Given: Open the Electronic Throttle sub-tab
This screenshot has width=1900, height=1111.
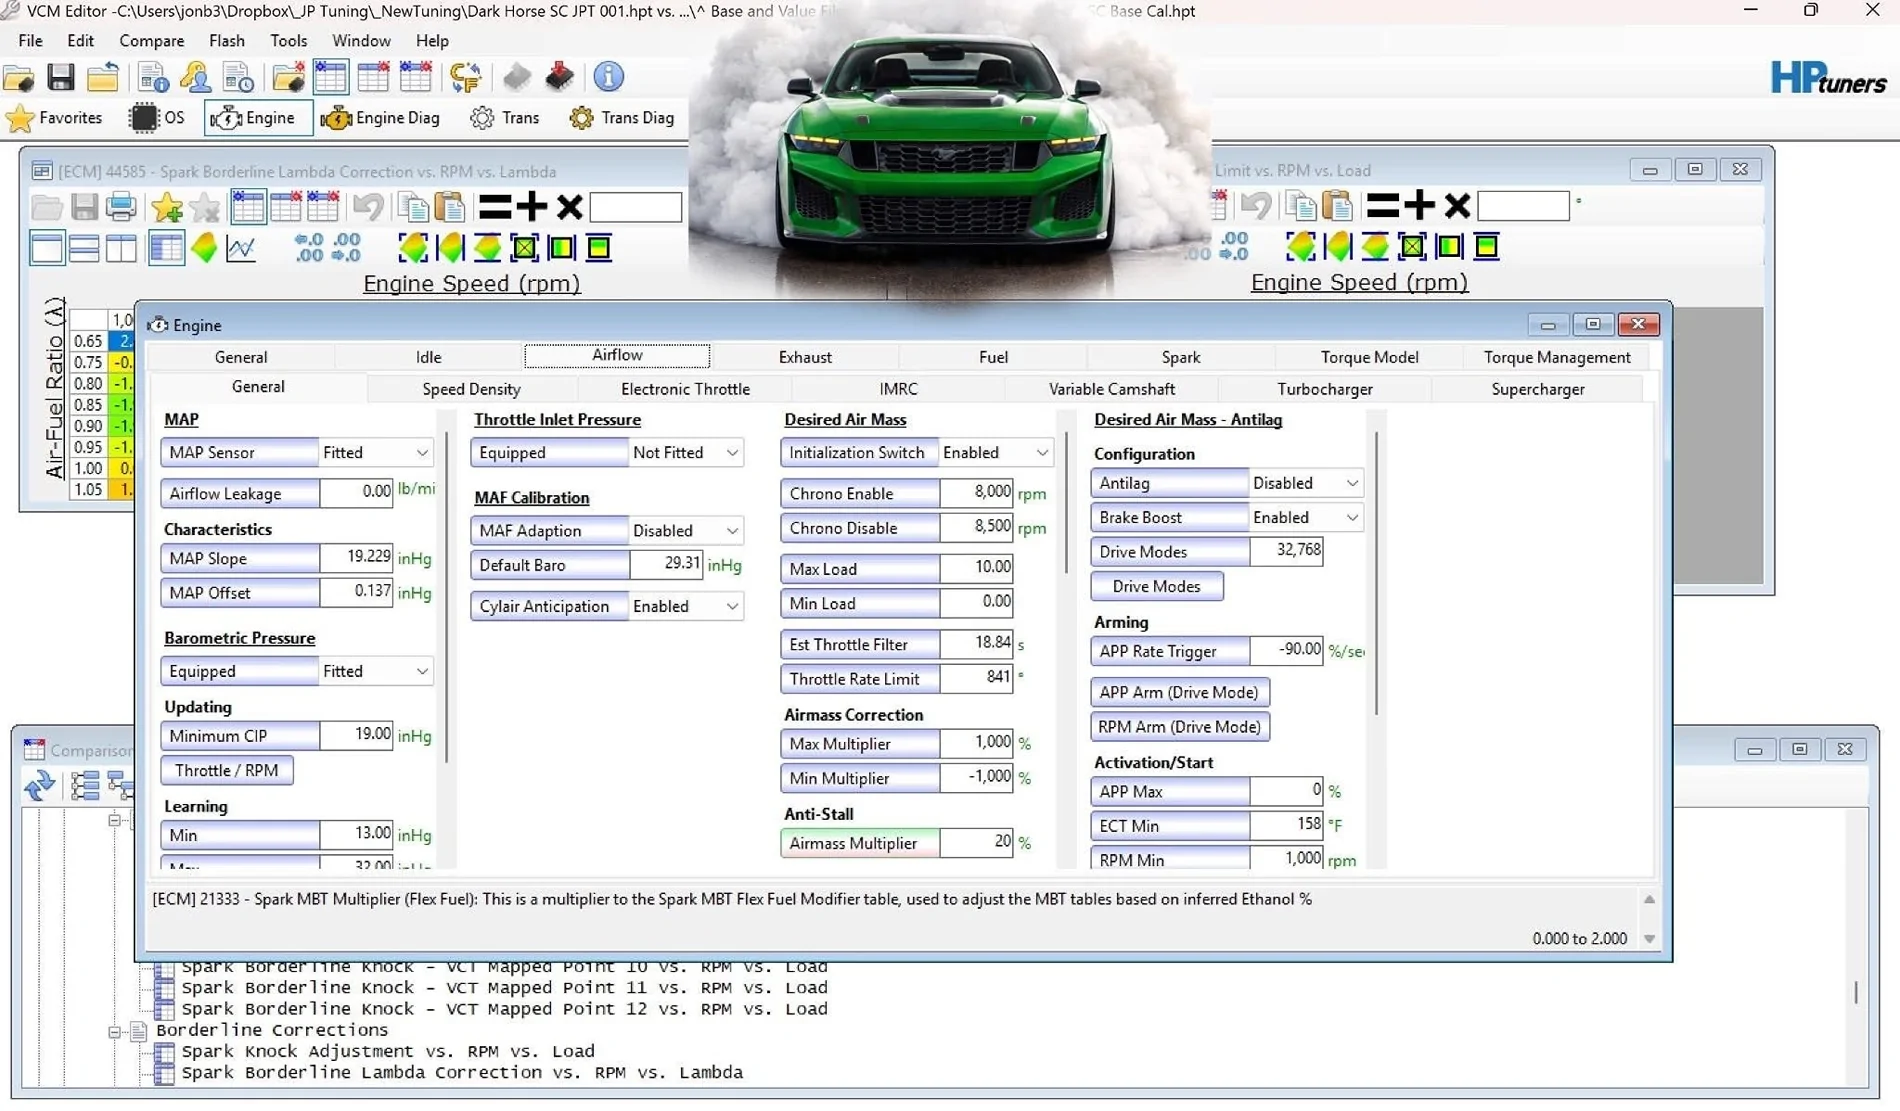Looking at the screenshot, I should (x=685, y=389).
